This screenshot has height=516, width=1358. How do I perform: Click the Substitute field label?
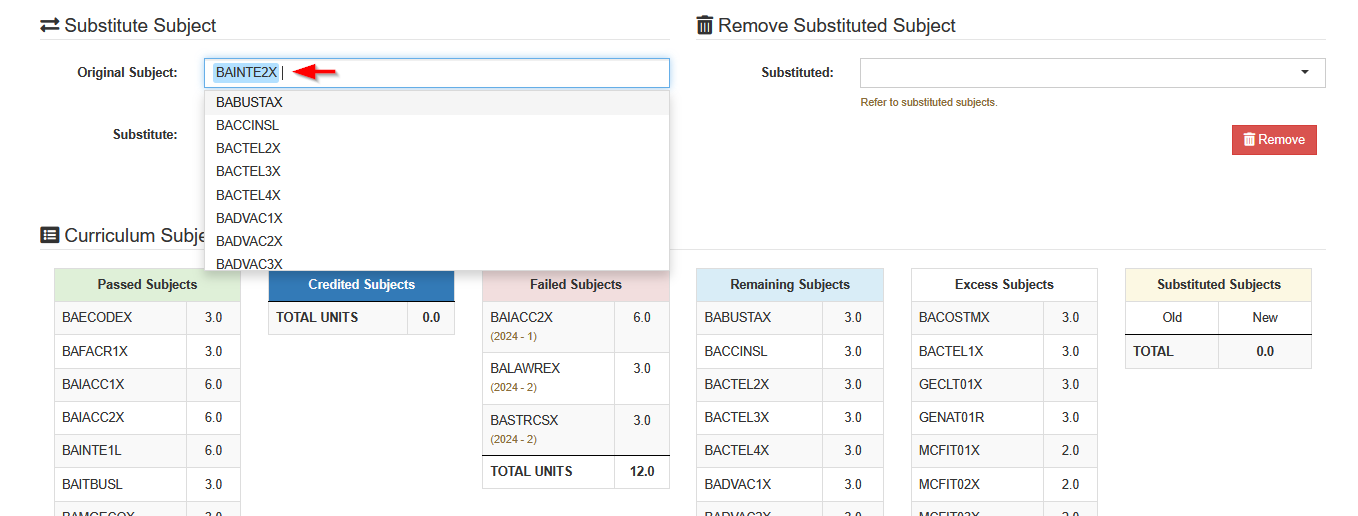(145, 134)
